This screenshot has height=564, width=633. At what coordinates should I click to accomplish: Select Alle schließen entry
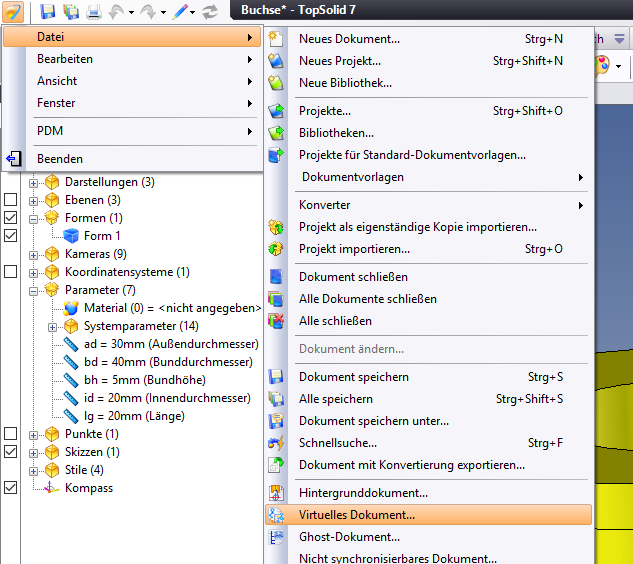click(429, 321)
